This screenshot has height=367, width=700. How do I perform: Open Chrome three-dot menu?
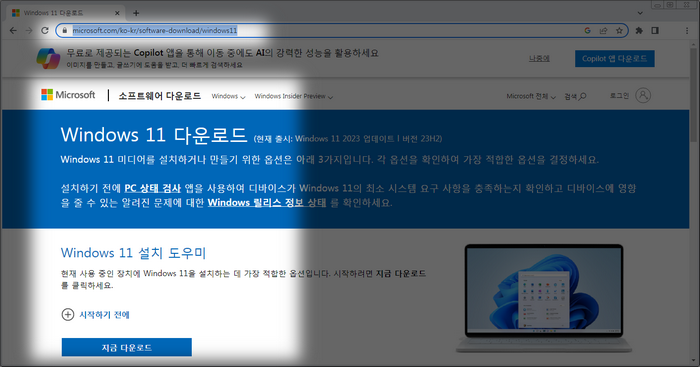click(687, 30)
